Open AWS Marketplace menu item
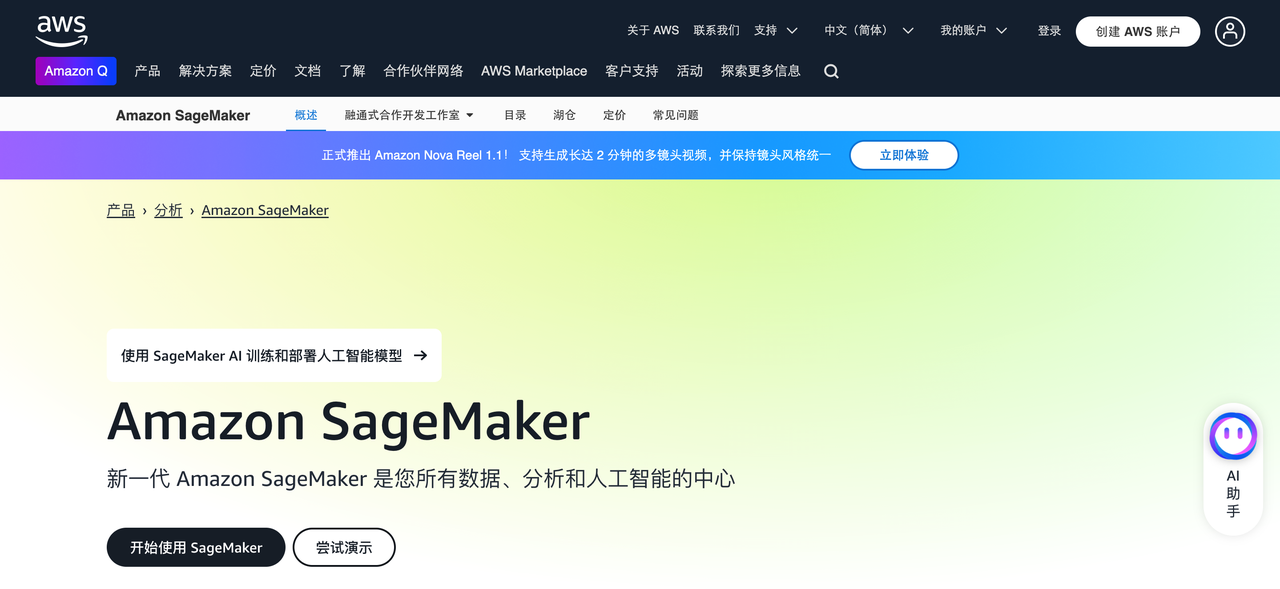Image resolution: width=1280 pixels, height=589 pixels. coord(534,71)
